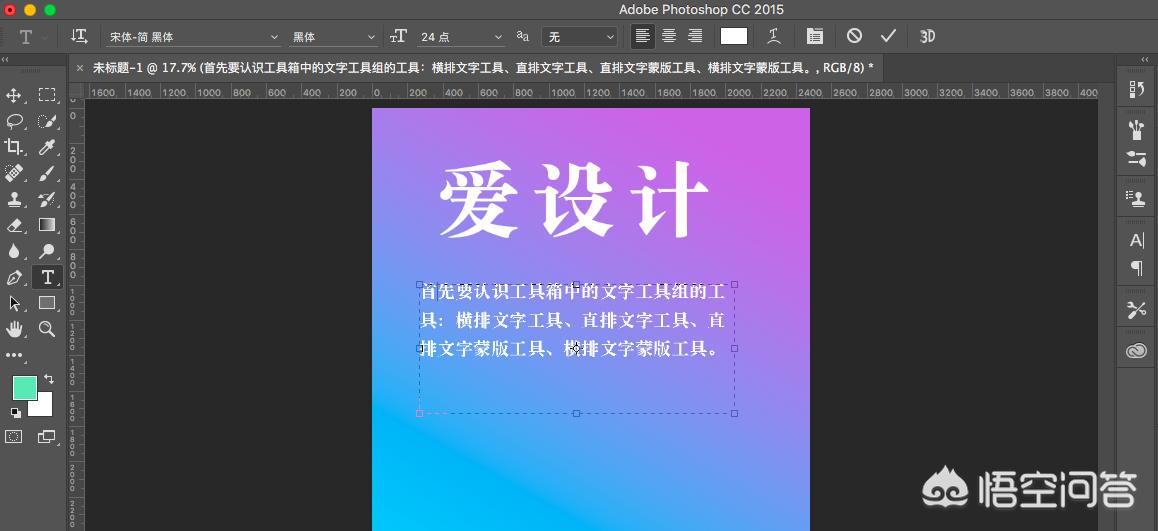
Task: Open the Creative Cloud Libraries panel
Action: coord(1137,352)
